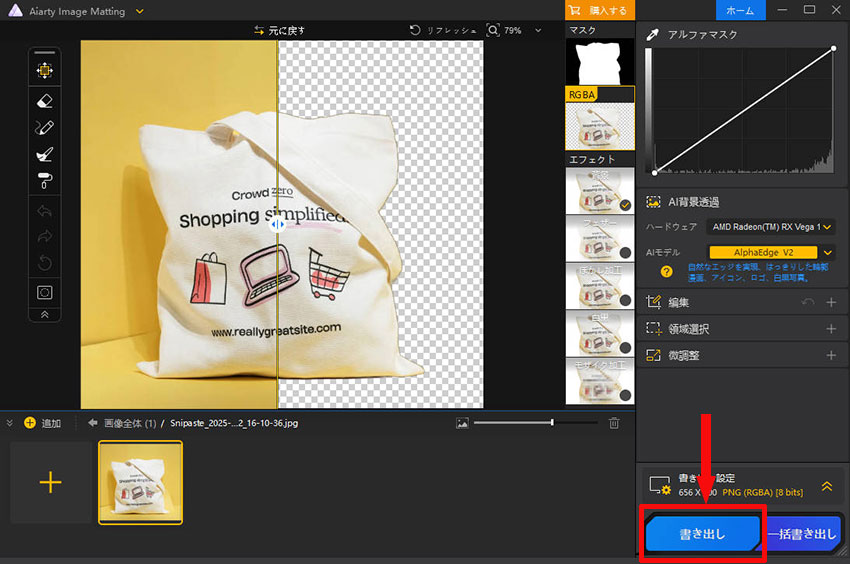Click the trash icon to delete image
850x564 pixels.
coord(614,423)
